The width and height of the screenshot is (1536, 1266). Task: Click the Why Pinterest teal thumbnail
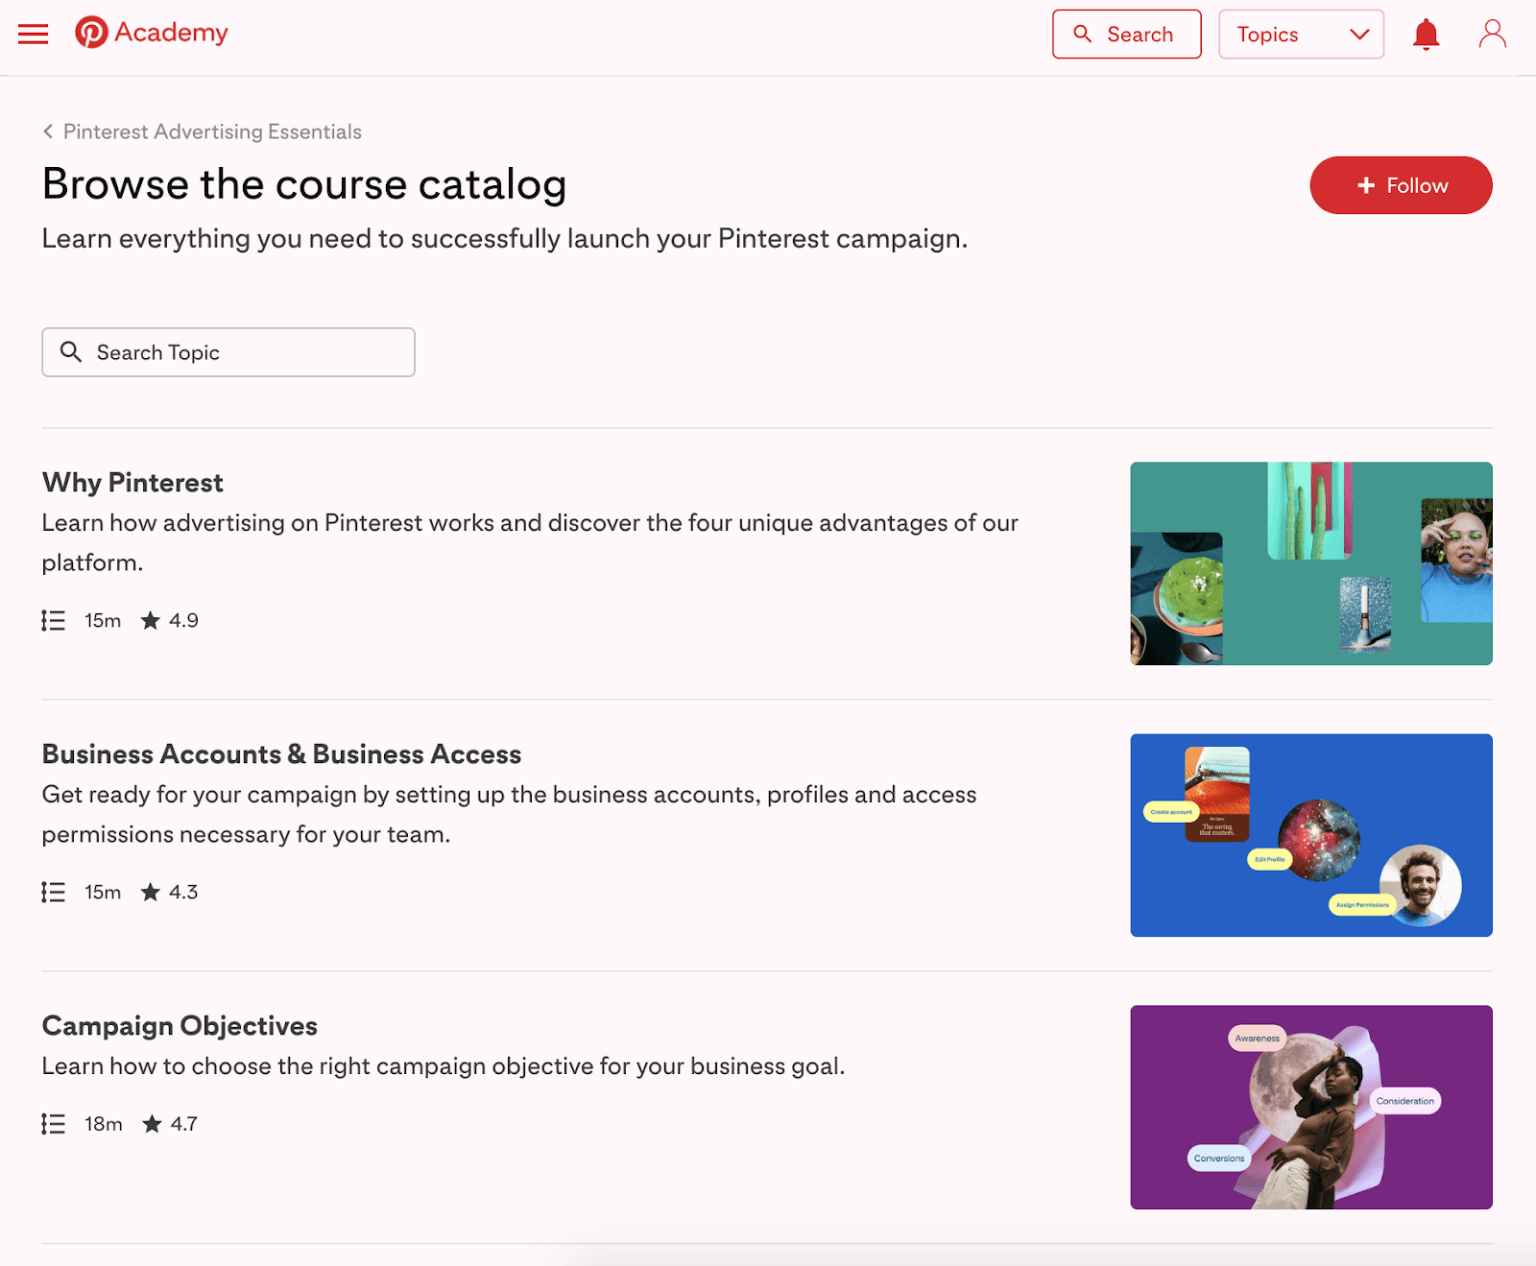(x=1310, y=563)
